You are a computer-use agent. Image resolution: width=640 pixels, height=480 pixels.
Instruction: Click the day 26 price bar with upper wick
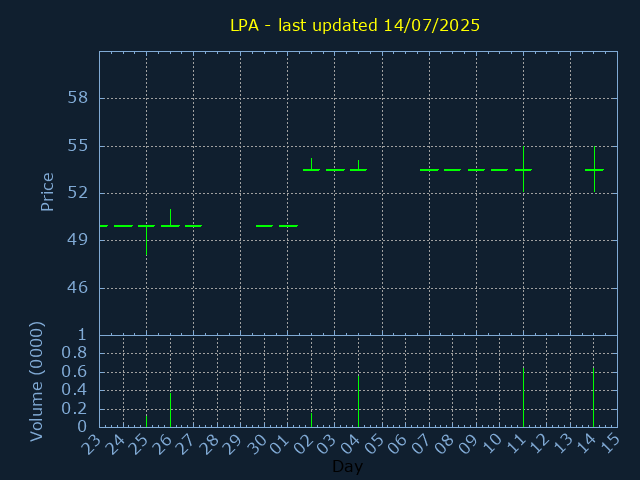tap(170, 218)
